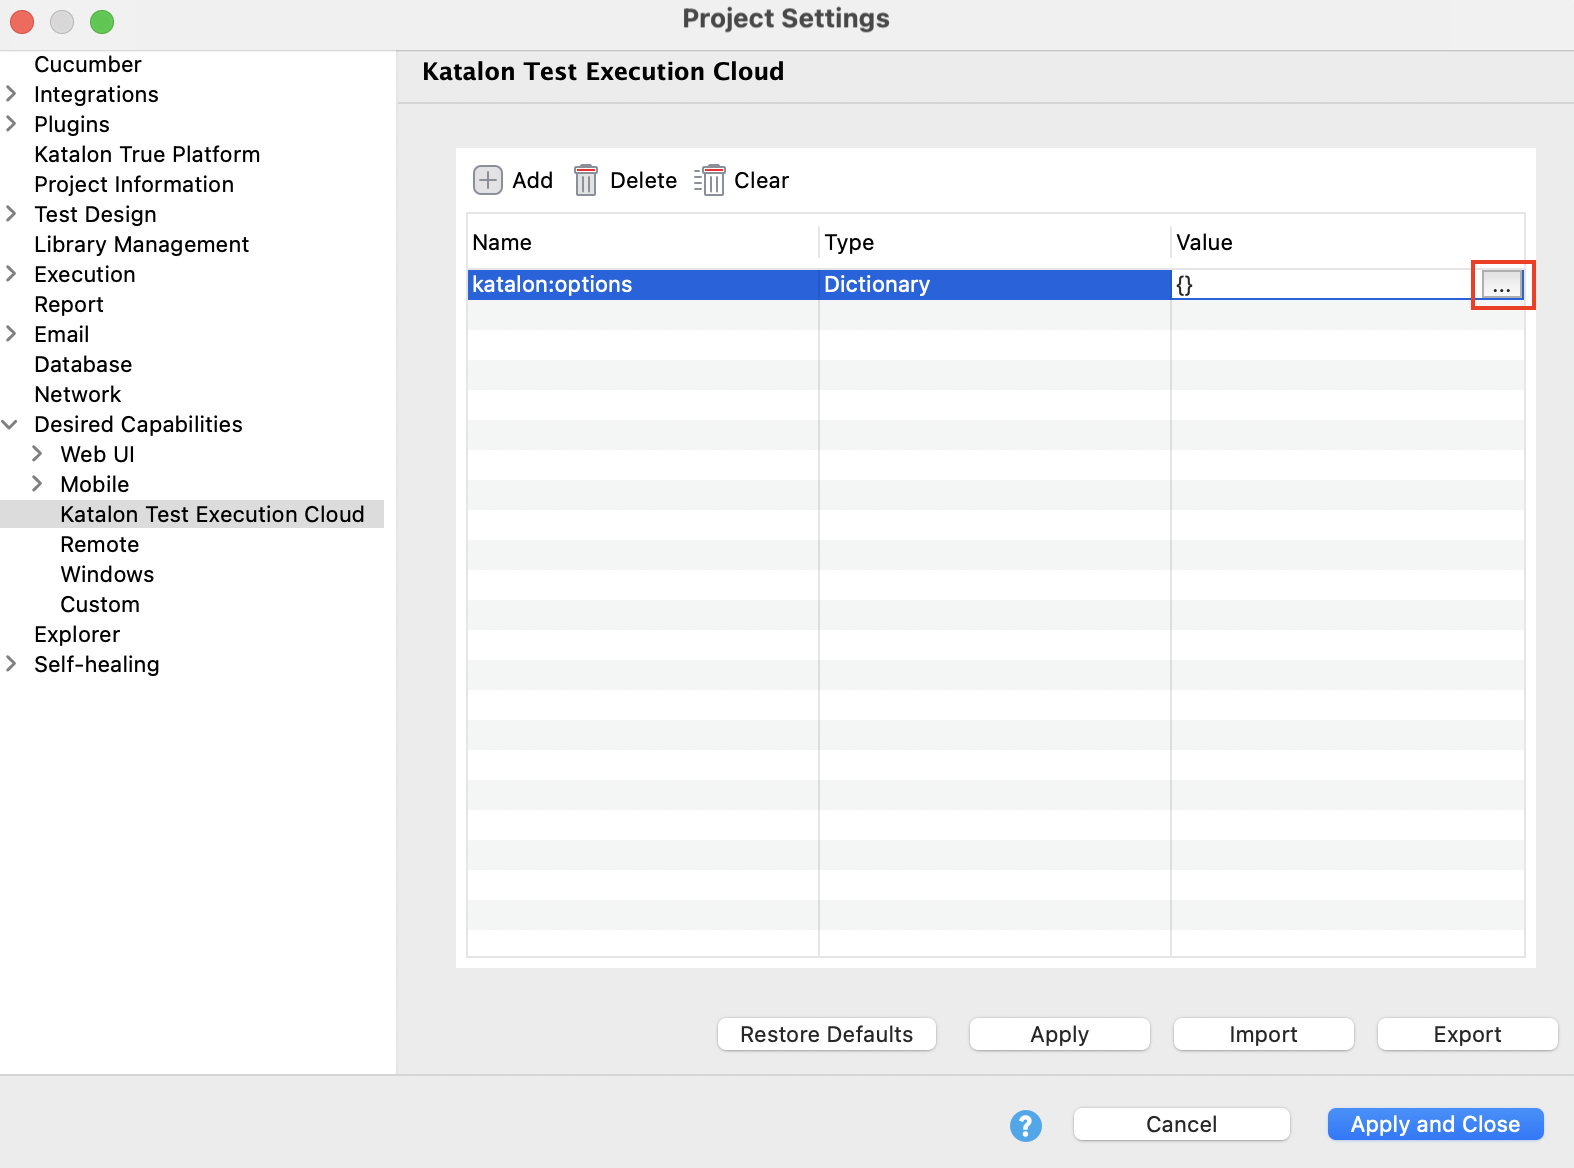The image size is (1574, 1168).
Task: Click the Dictionary type cell
Action: pos(995,285)
